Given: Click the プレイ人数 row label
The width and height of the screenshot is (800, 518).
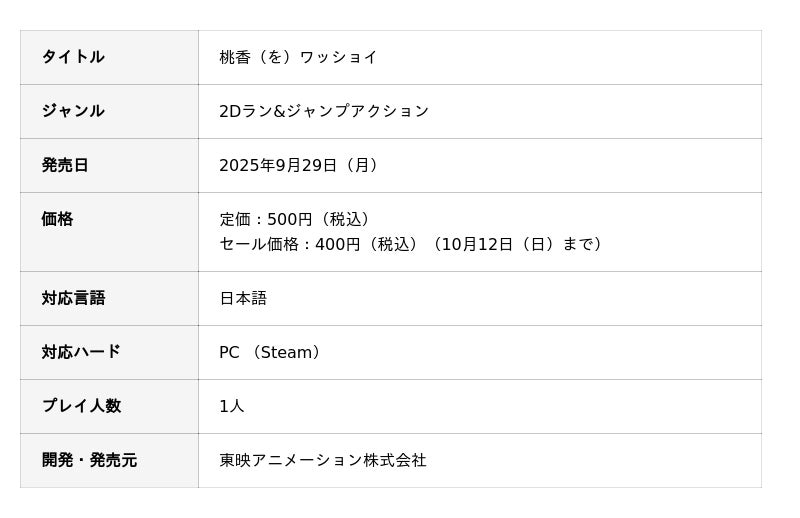Looking at the screenshot, I should [x=81, y=406].
